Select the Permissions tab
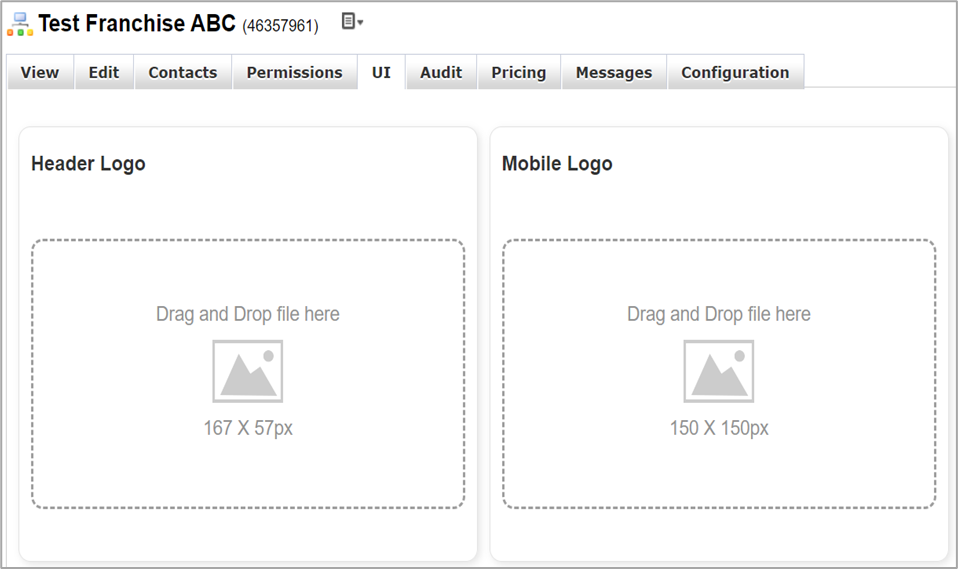This screenshot has height=569, width=958. tap(294, 72)
